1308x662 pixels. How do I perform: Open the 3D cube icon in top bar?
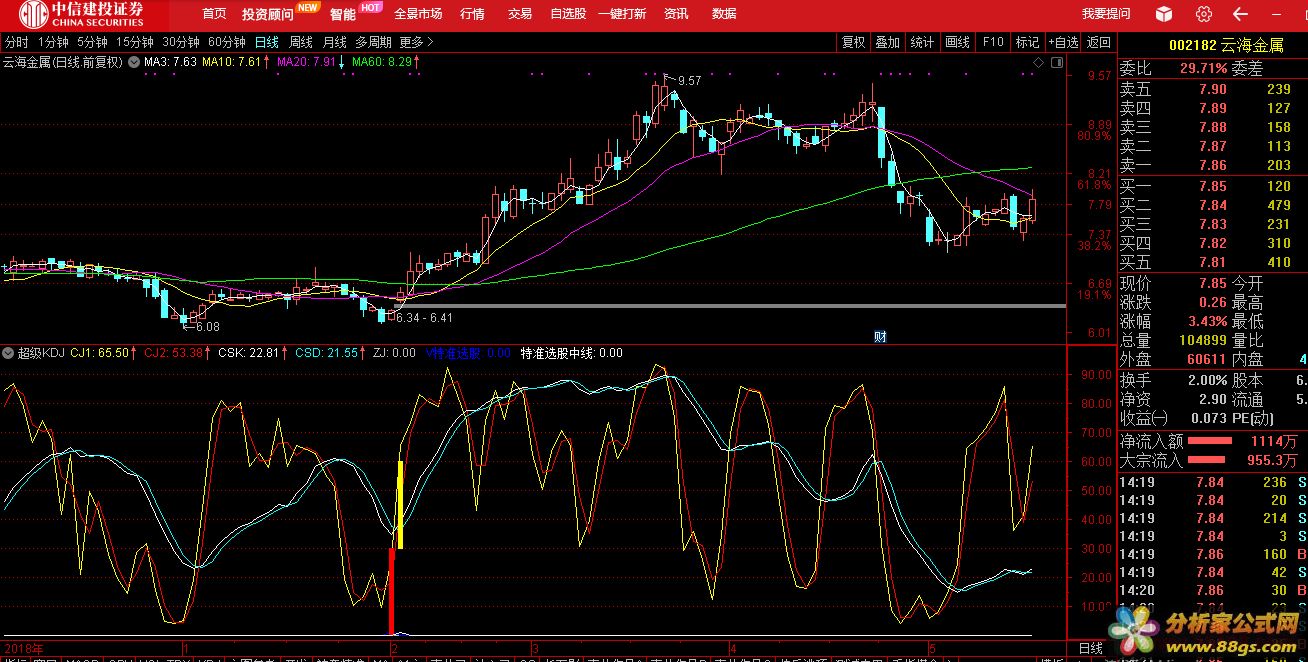1163,14
